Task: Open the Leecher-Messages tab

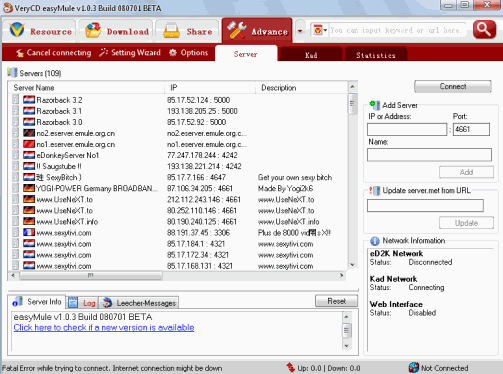Action: tap(139, 303)
